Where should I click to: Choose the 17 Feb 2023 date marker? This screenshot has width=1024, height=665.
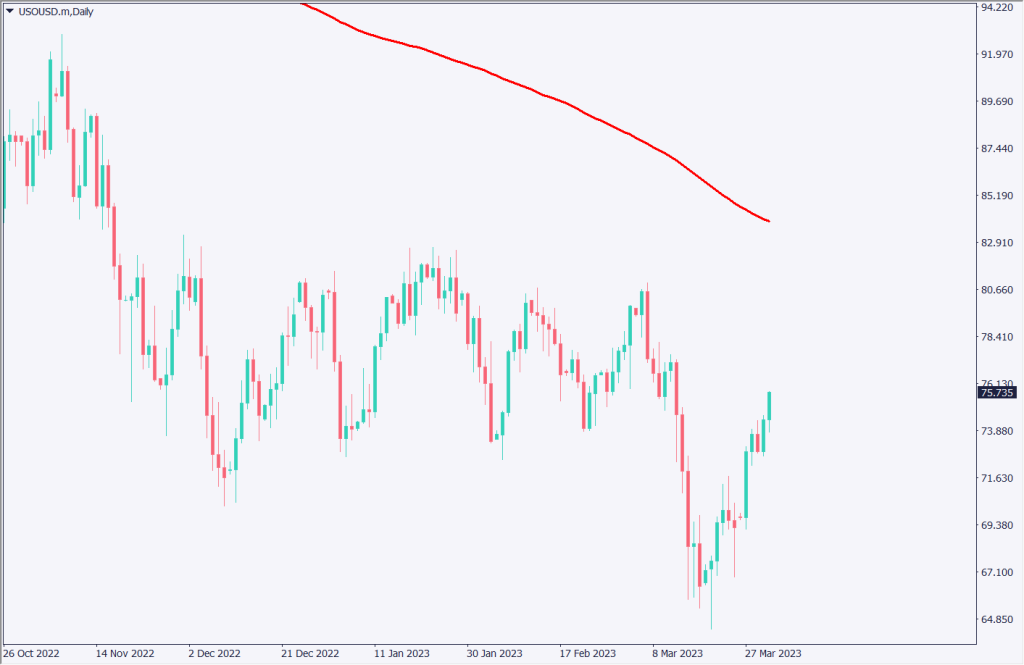pyautogui.click(x=587, y=653)
